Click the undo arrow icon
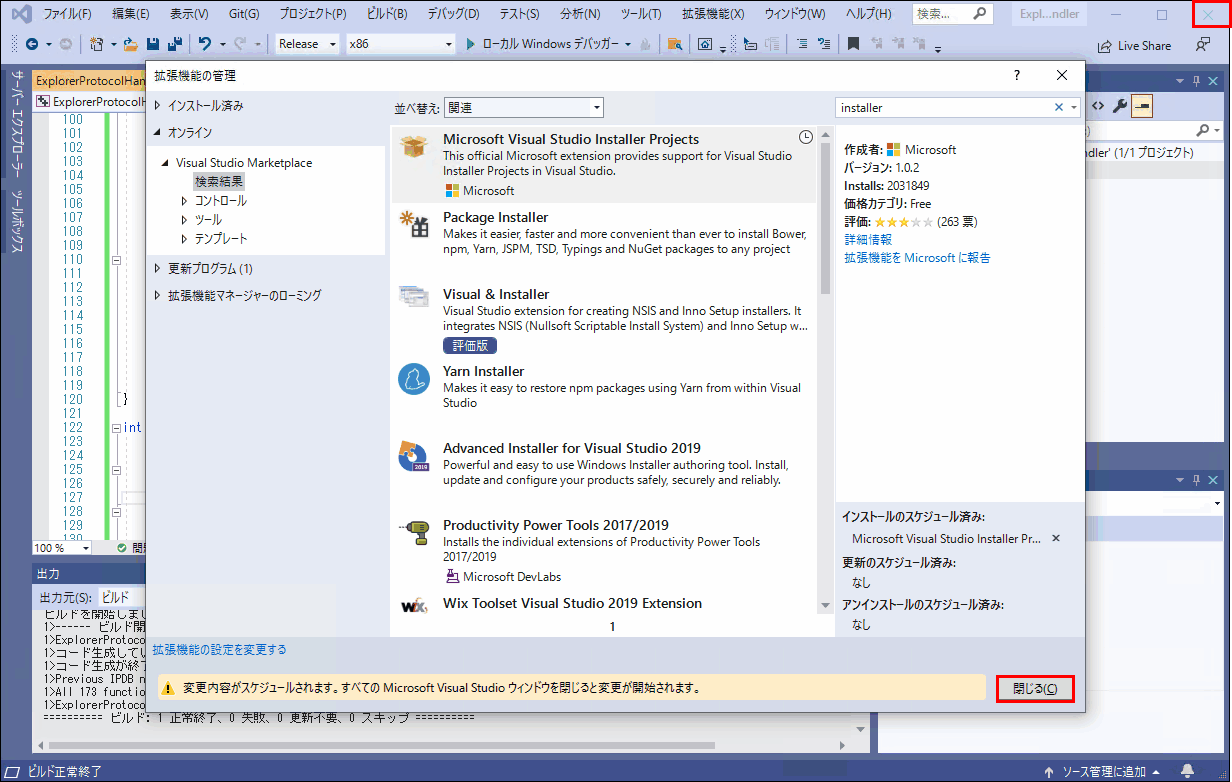Screen dimensions: 1232x782 pos(205,44)
